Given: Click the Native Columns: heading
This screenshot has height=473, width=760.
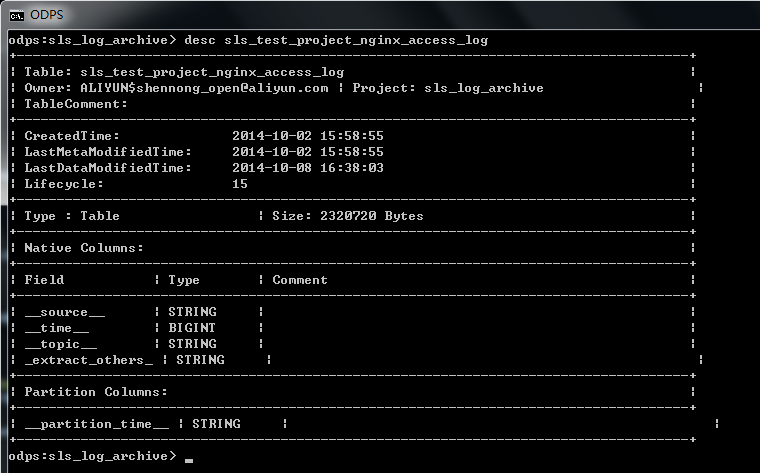Looking at the screenshot, I should click(x=84, y=248).
